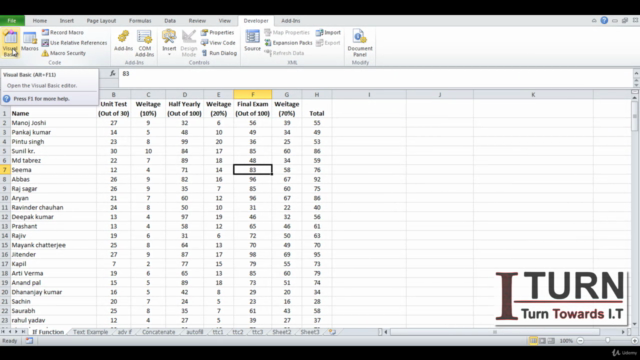
Task: Select cell Dhananjay kumar
Action: [53, 292]
